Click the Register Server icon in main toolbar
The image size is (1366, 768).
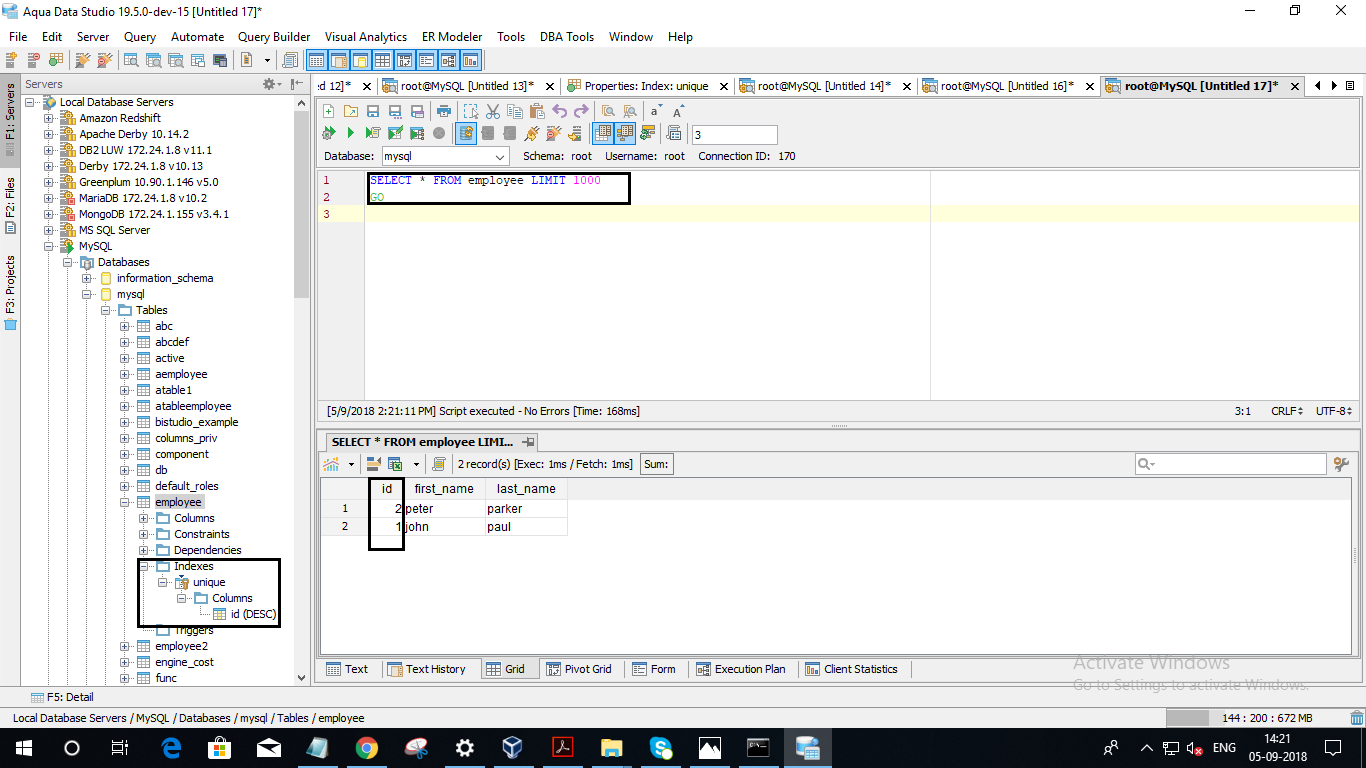point(11,60)
